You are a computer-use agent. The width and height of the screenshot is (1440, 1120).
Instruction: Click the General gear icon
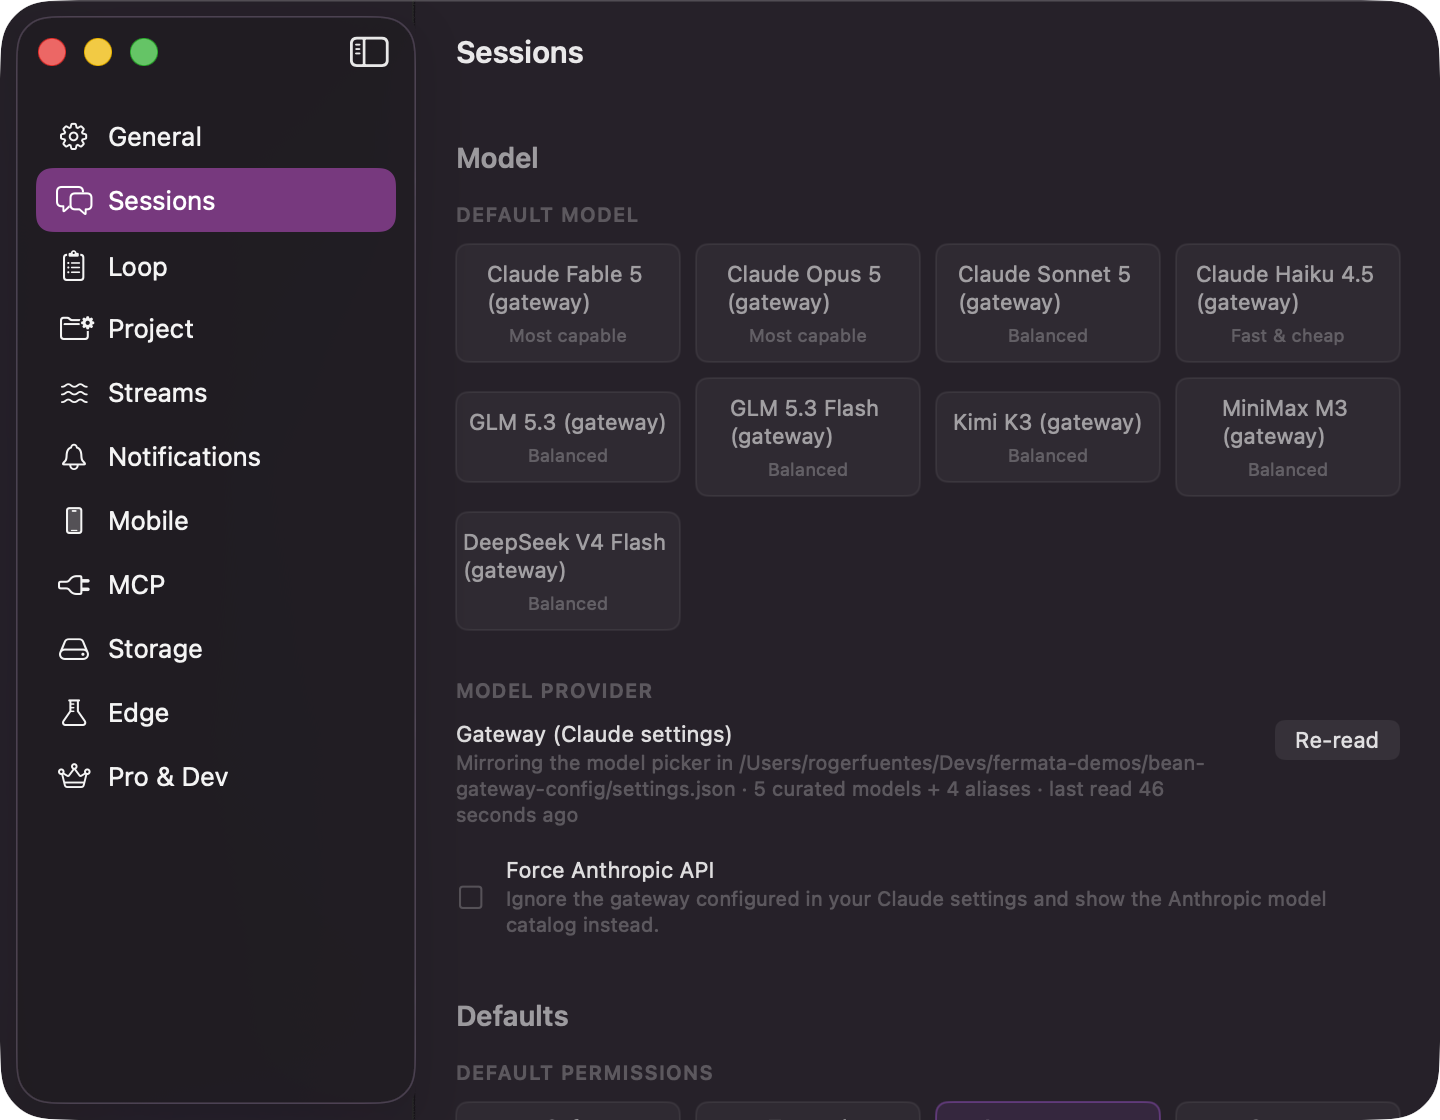74,137
